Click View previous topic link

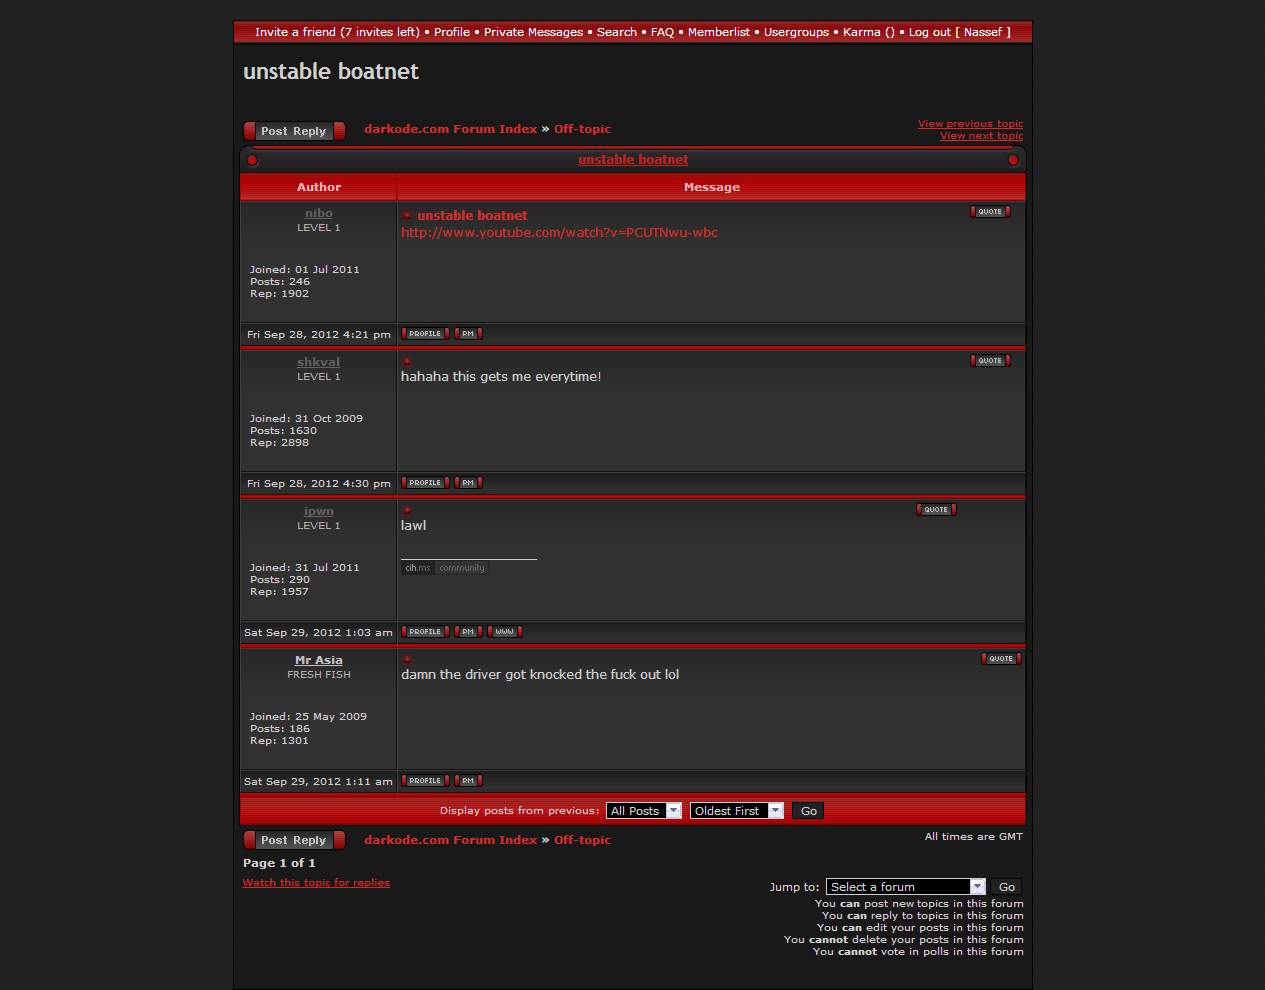pos(970,124)
